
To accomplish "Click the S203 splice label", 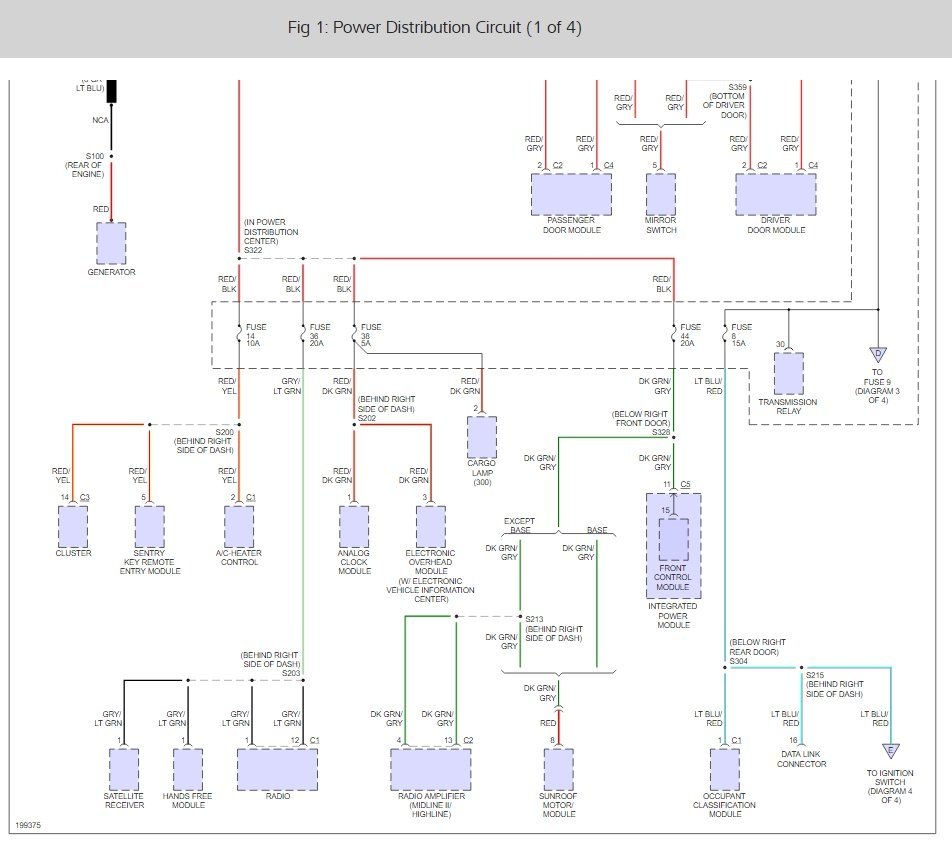I will tap(291, 674).
